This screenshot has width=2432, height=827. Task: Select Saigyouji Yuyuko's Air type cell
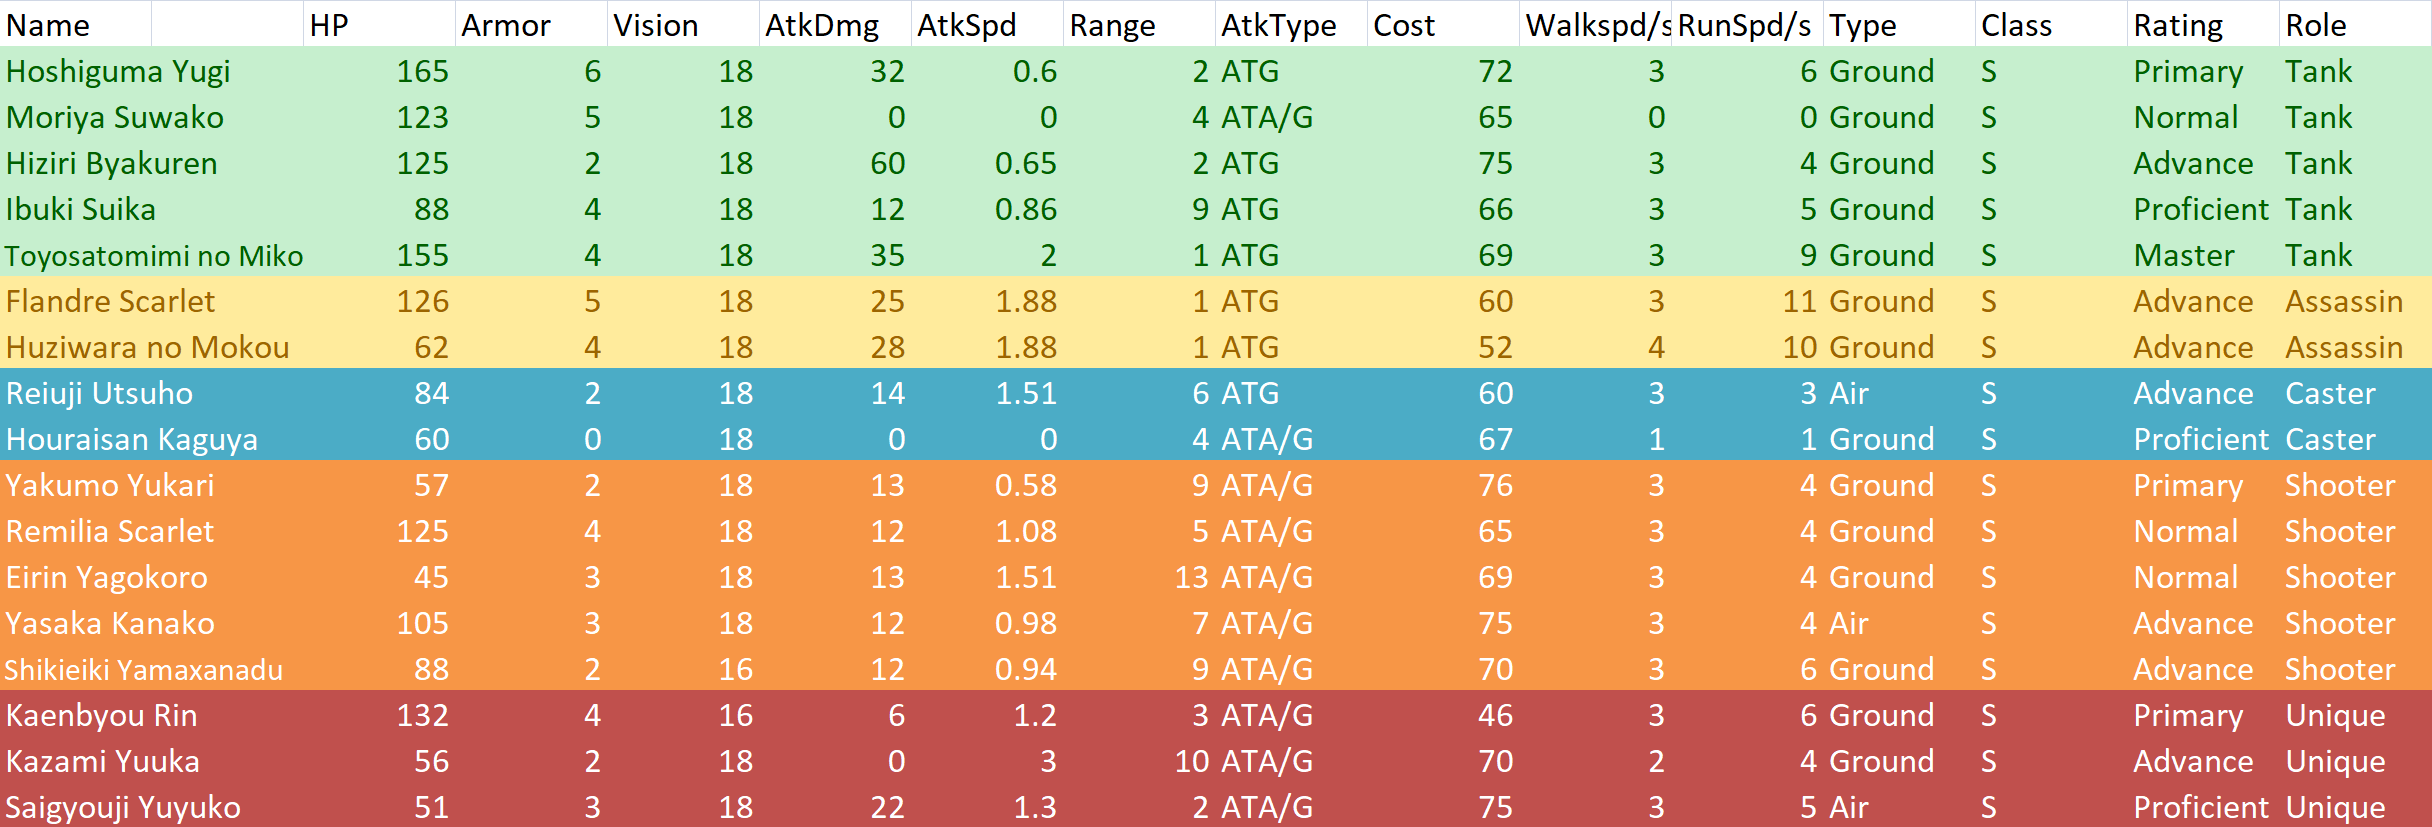coord(1848,807)
